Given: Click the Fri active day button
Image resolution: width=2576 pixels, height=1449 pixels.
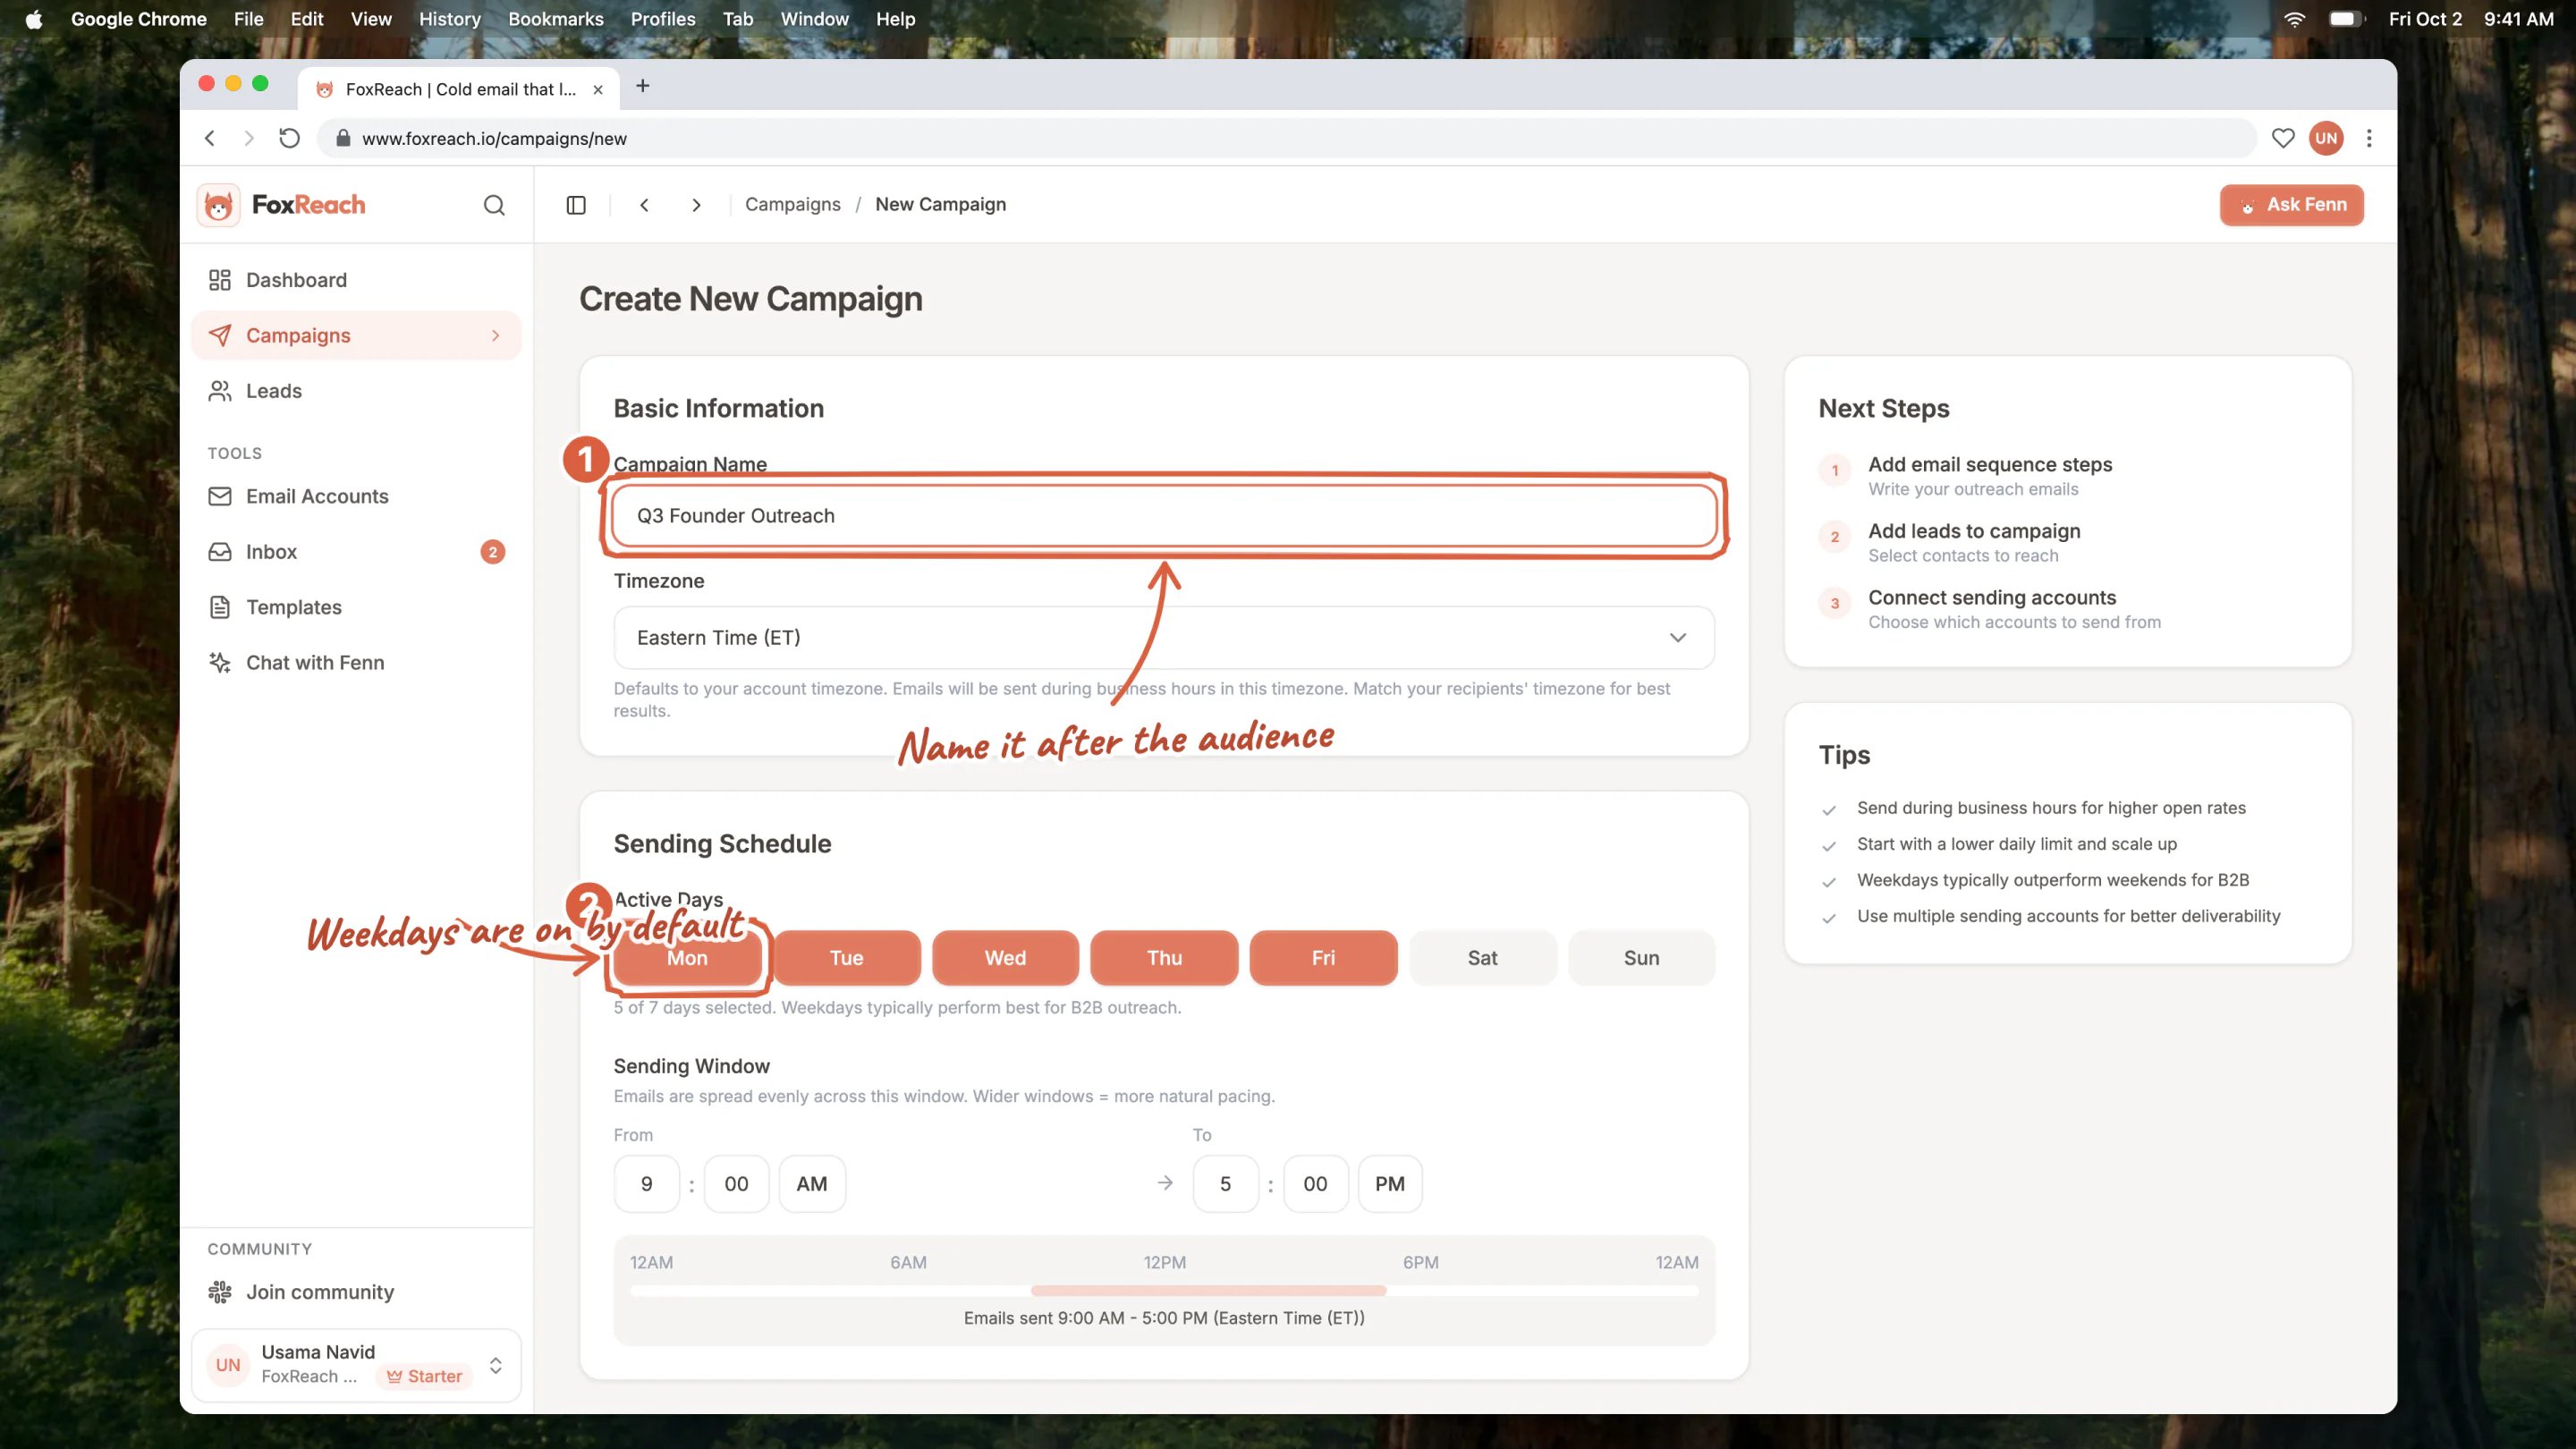Looking at the screenshot, I should point(1324,958).
